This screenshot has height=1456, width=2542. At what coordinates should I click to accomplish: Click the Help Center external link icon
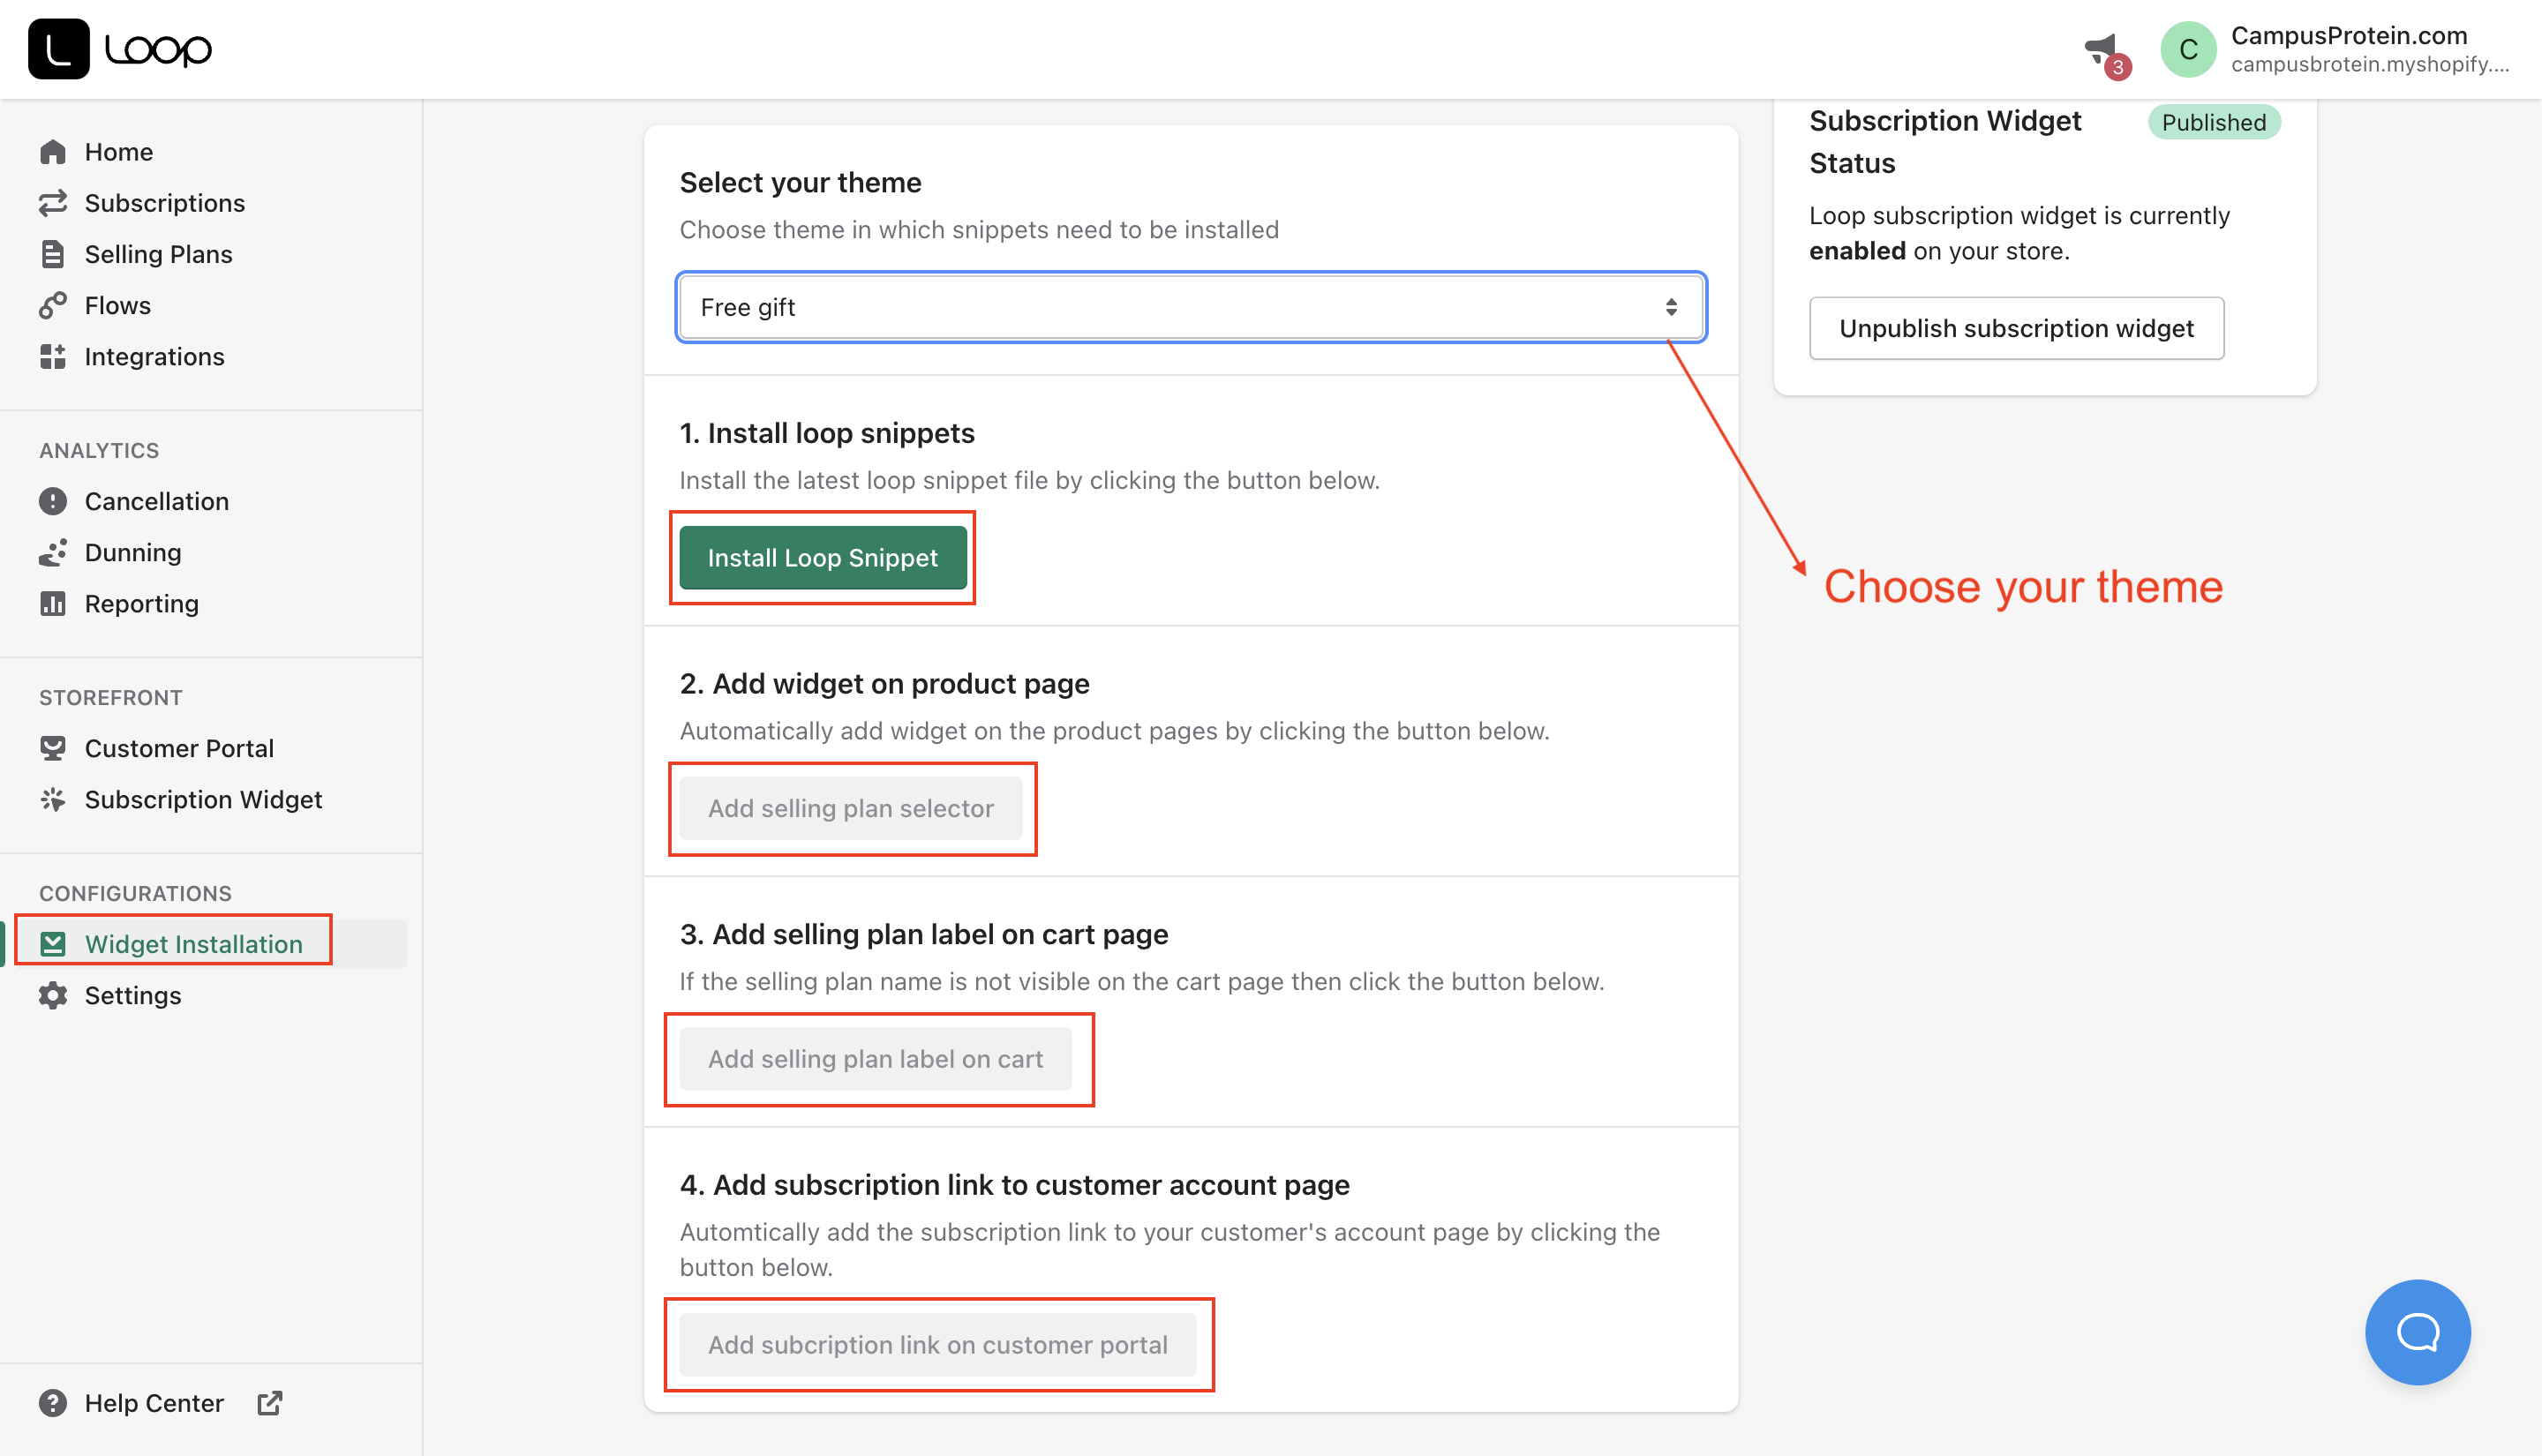tap(269, 1402)
